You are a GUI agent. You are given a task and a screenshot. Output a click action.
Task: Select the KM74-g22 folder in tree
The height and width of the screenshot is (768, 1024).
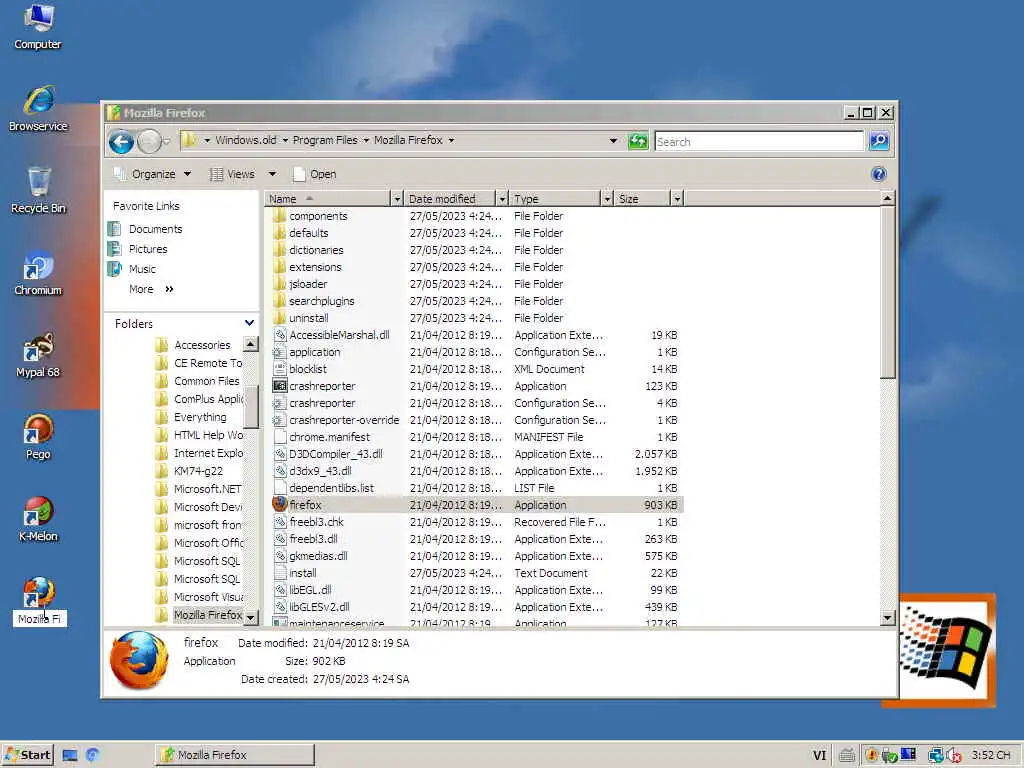click(x=198, y=471)
